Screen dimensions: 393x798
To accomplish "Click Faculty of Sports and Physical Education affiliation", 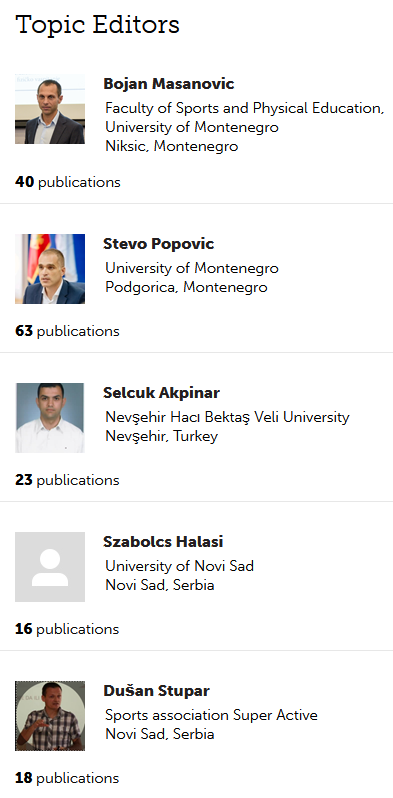I will 244,108.
